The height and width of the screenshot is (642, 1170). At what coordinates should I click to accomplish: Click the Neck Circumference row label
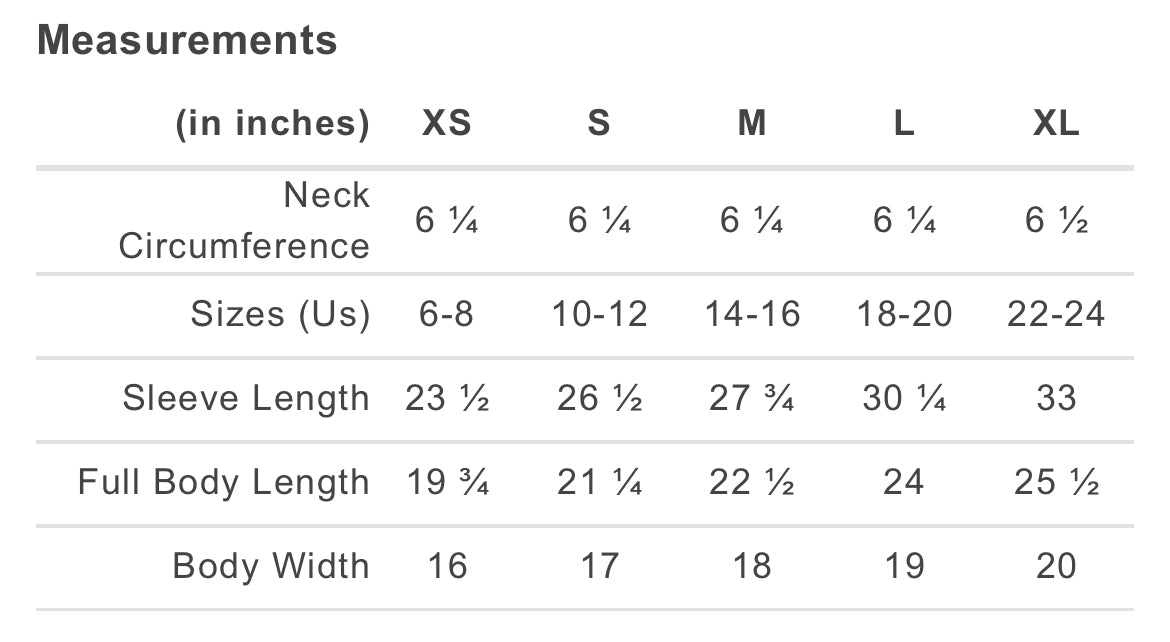(x=244, y=220)
